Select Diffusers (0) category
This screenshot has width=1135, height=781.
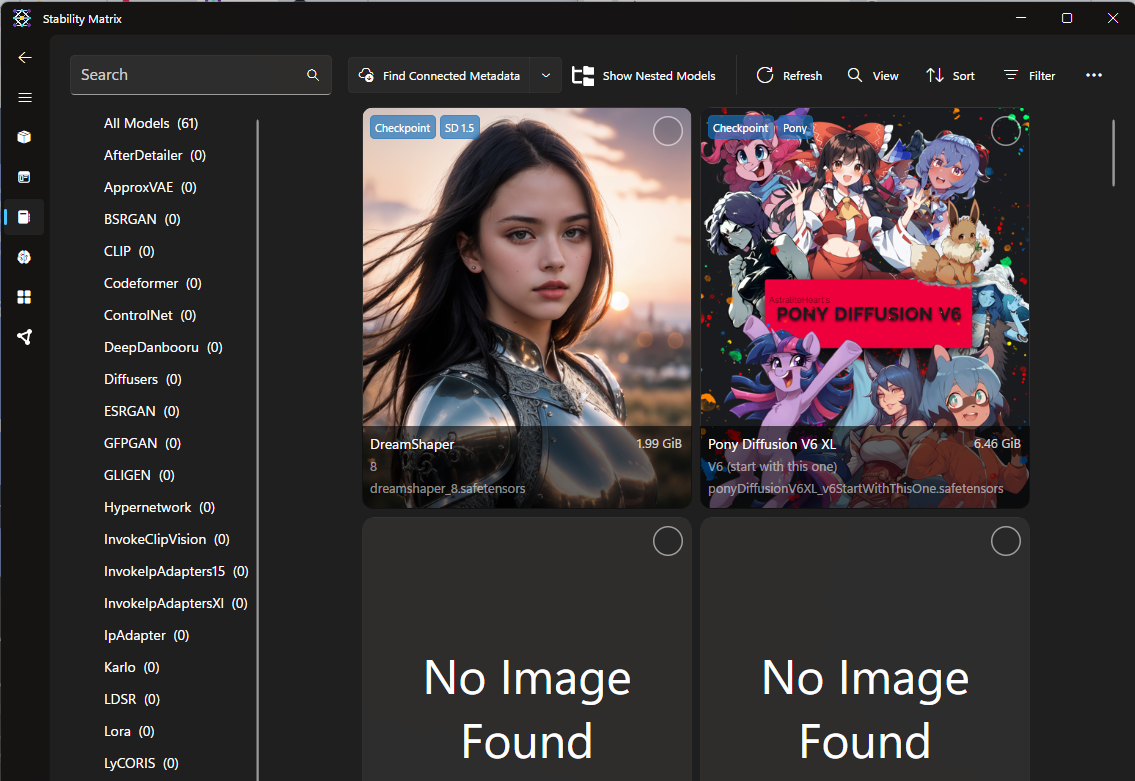pyautogui.click(x=143, y=379)
